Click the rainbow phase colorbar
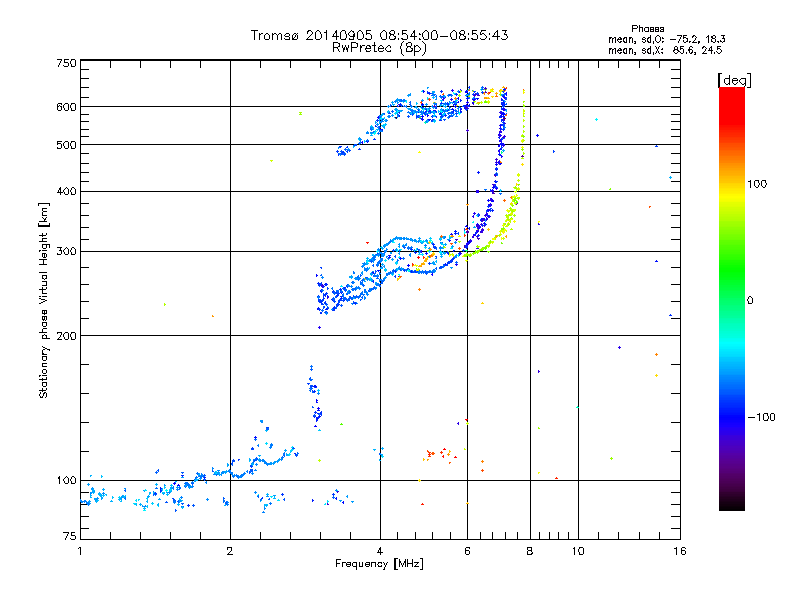800x600 pixels. 732,299
